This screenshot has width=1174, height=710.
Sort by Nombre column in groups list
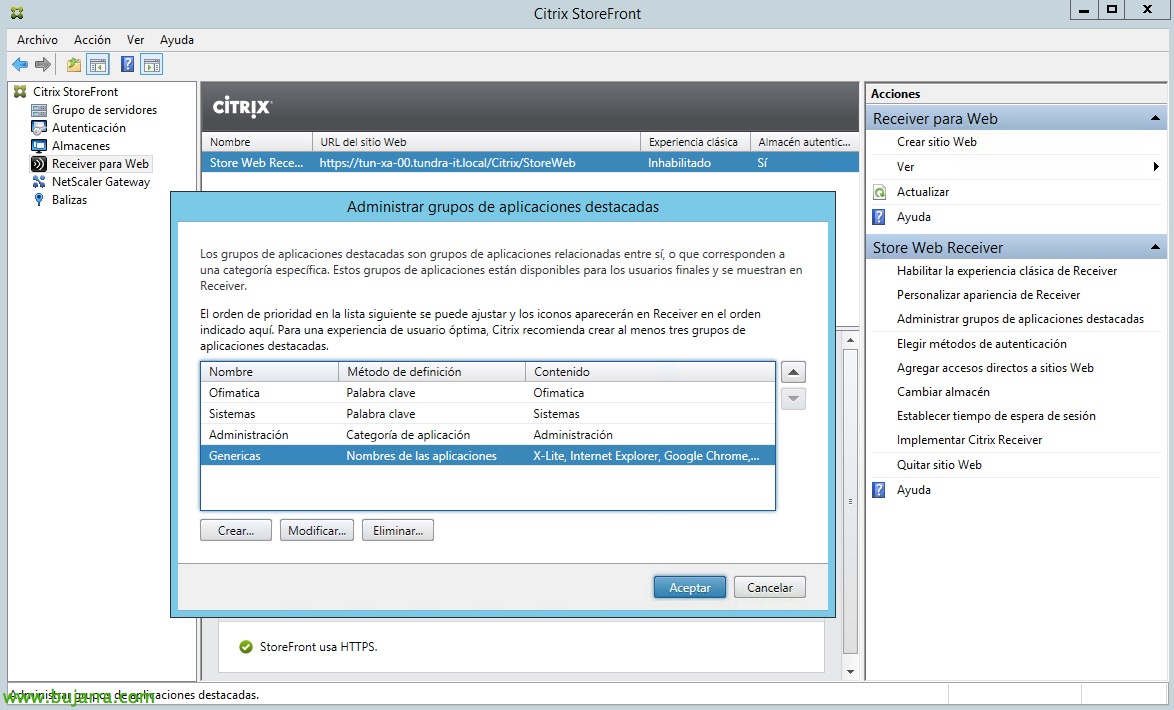point(270,371)
